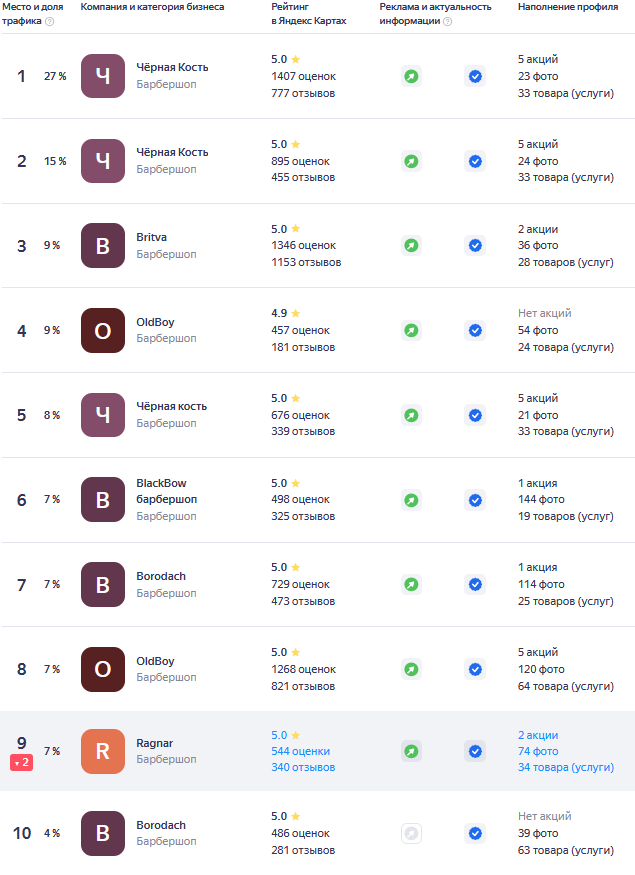Click the green ad icon in row 7 Borodach
This screenshot has width=635, height=875.
click(x=411, y=584)
